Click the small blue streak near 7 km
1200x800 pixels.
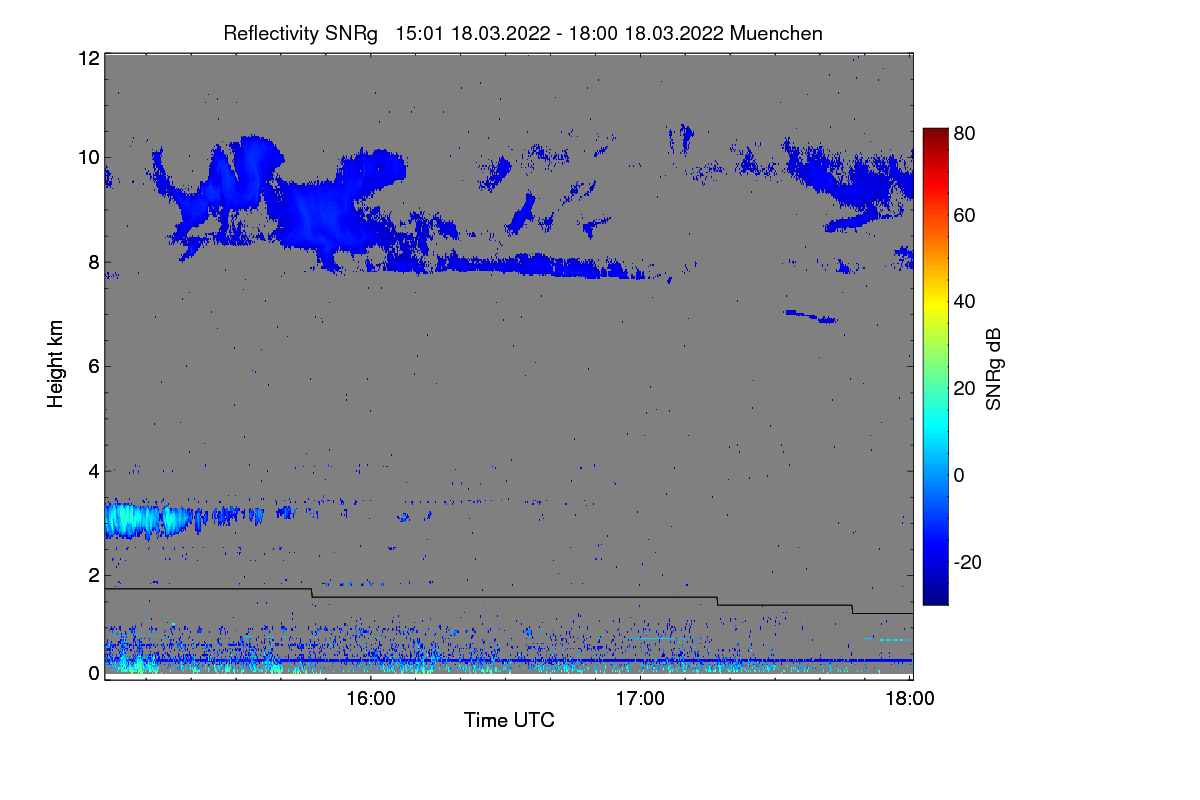[810, 316]
